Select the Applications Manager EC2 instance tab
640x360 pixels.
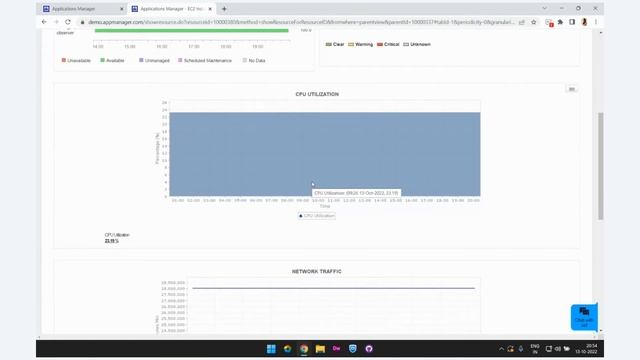(171, 9)
